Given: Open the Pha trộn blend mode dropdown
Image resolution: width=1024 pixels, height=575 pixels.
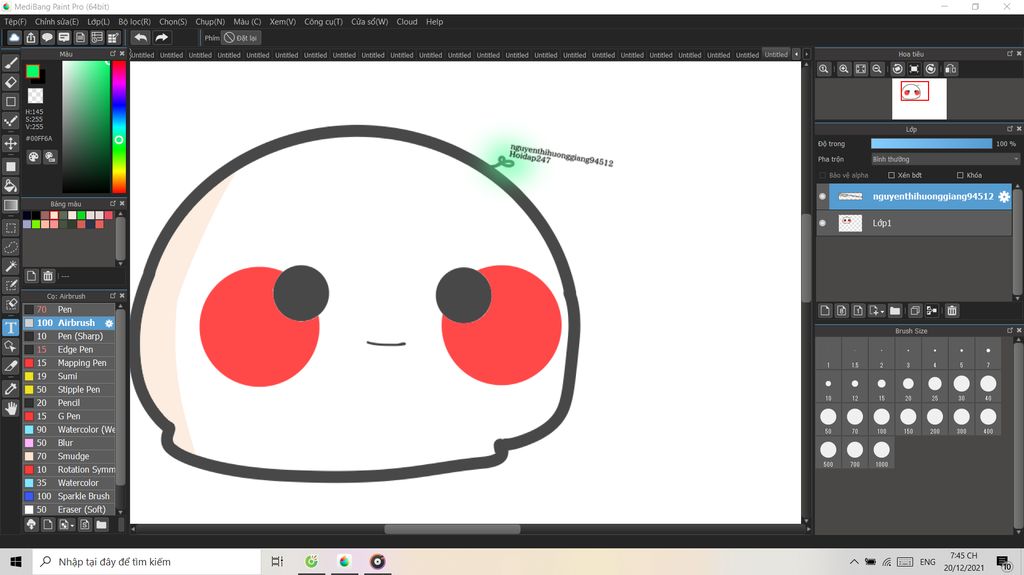Looking at the screenshot, I should point(945,159).
